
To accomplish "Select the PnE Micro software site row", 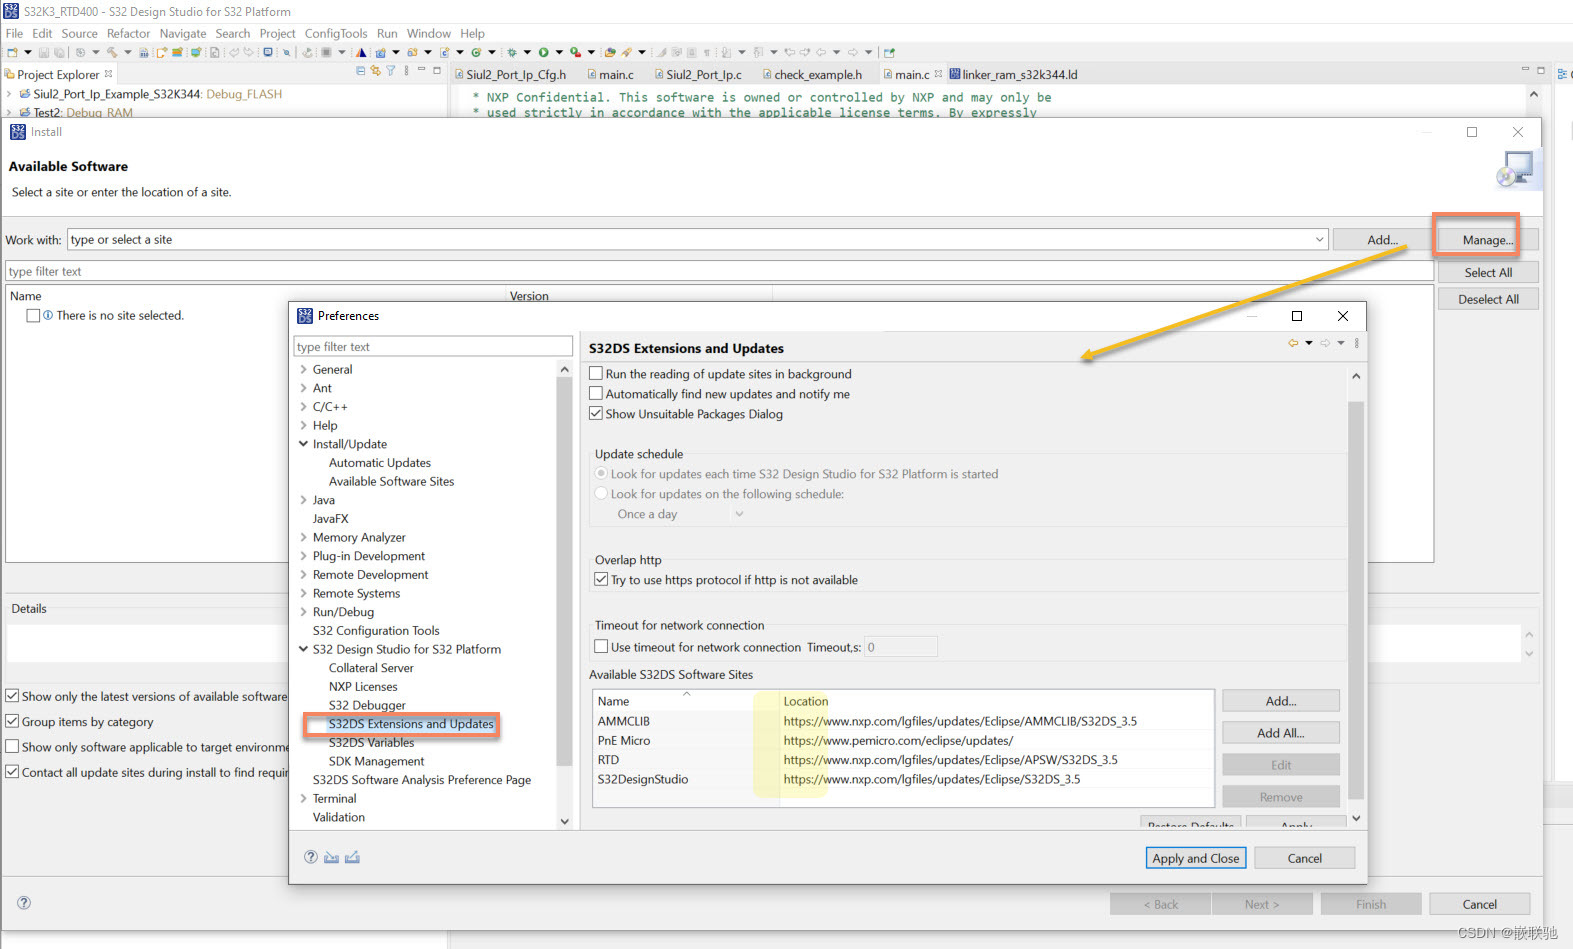I will point(902,741).
